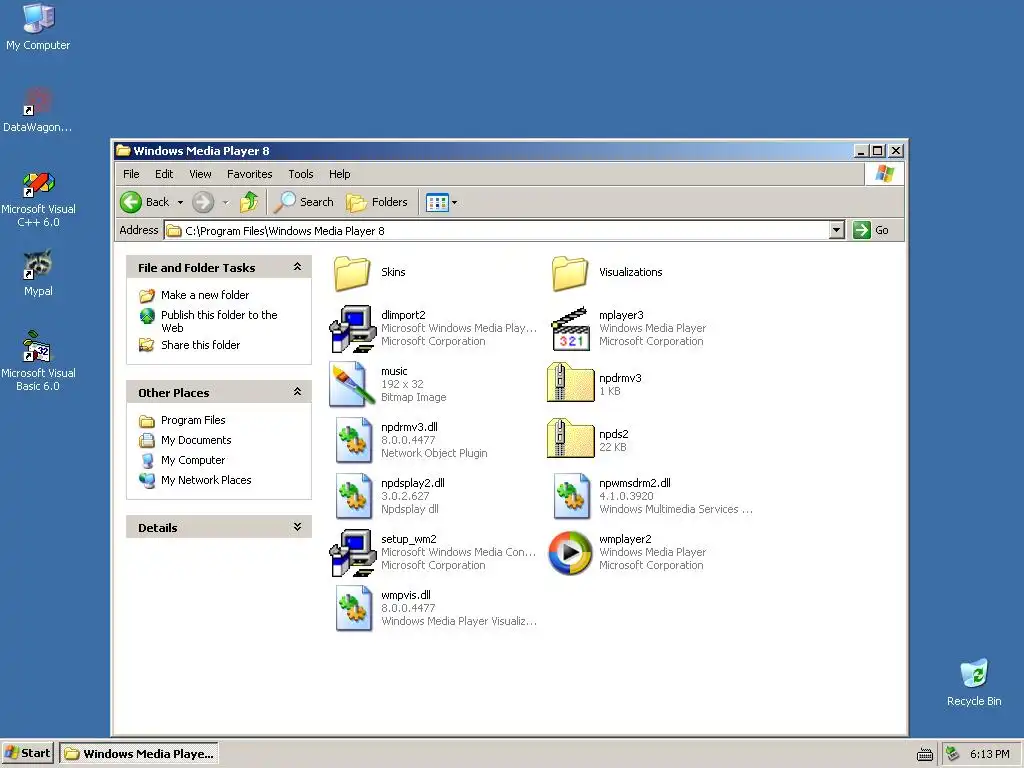Go to My Documents in Other Places
Viewport: 1024px width, 768px height.
tap(196, 440)
